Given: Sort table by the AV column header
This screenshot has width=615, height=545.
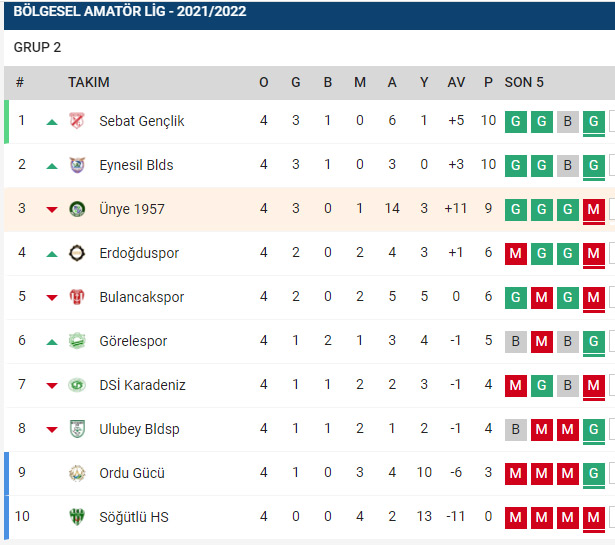Looking at the screenshot, I should point(456,82).
